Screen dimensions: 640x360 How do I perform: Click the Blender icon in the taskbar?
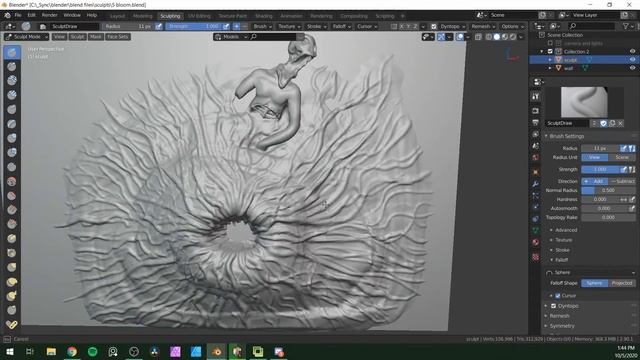(216, 351)
